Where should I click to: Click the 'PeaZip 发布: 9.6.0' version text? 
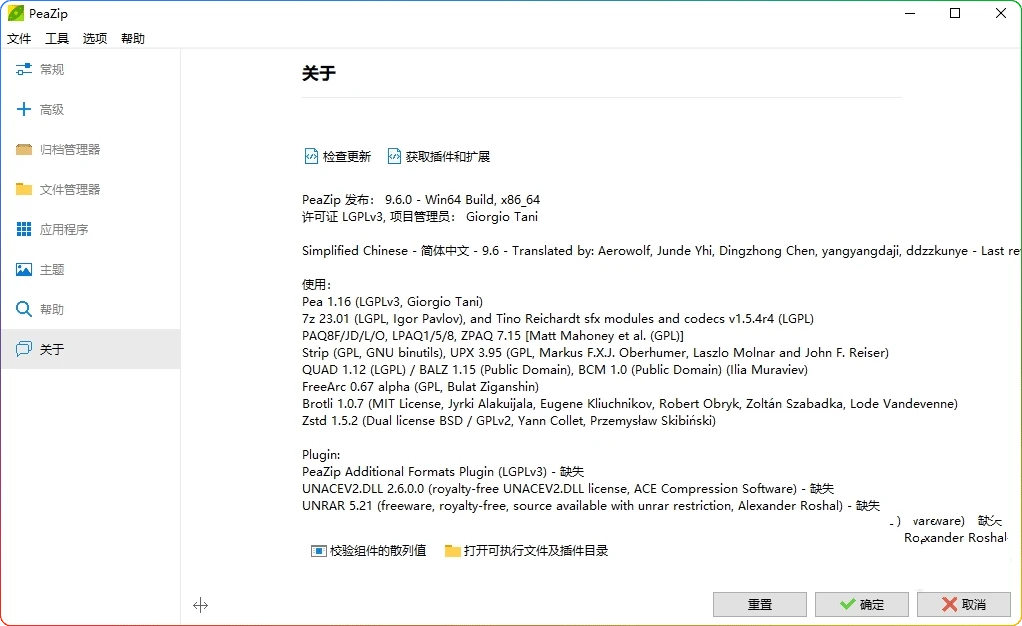tap(421, 200)
